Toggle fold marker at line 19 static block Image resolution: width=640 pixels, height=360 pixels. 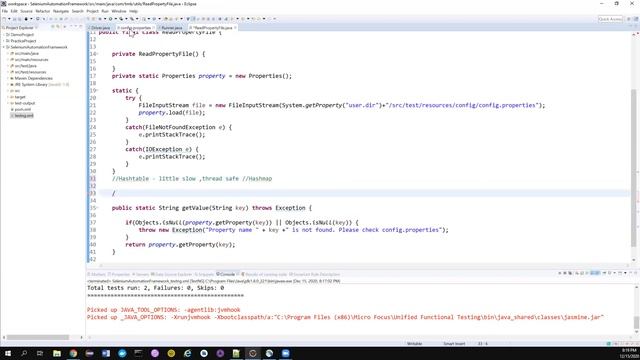pyautogui.click(x=97, y=91)
